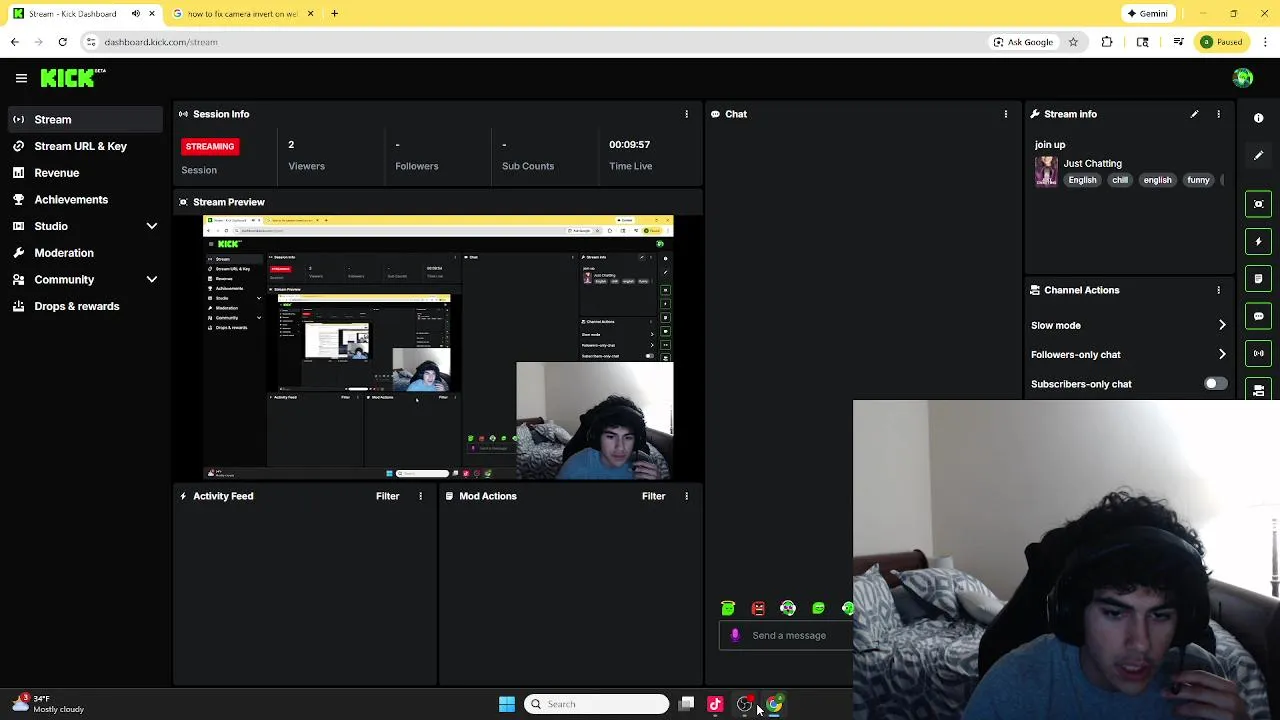Open the Windows Start menu
This screenshot has width=1280, height=720.
click(x=507, y=704)
